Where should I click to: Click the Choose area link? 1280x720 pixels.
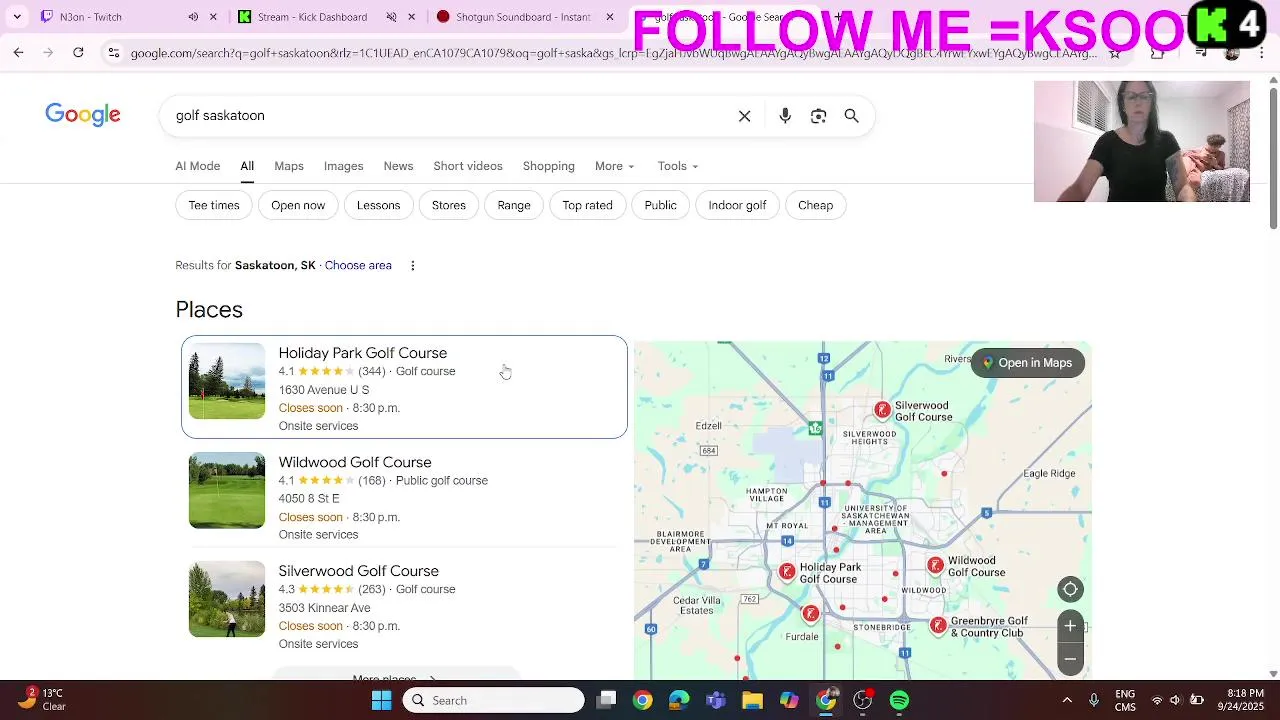tap(358, 265)
